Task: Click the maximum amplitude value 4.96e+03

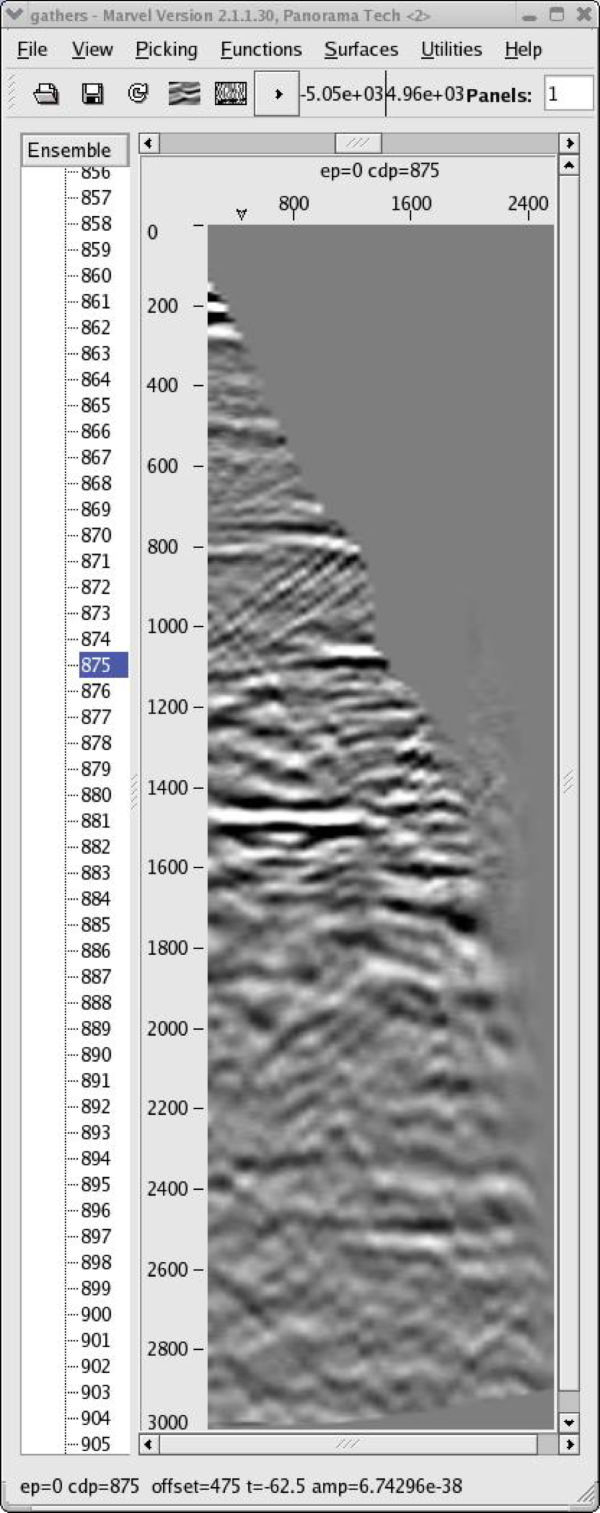Action: [x=426, y=94]
